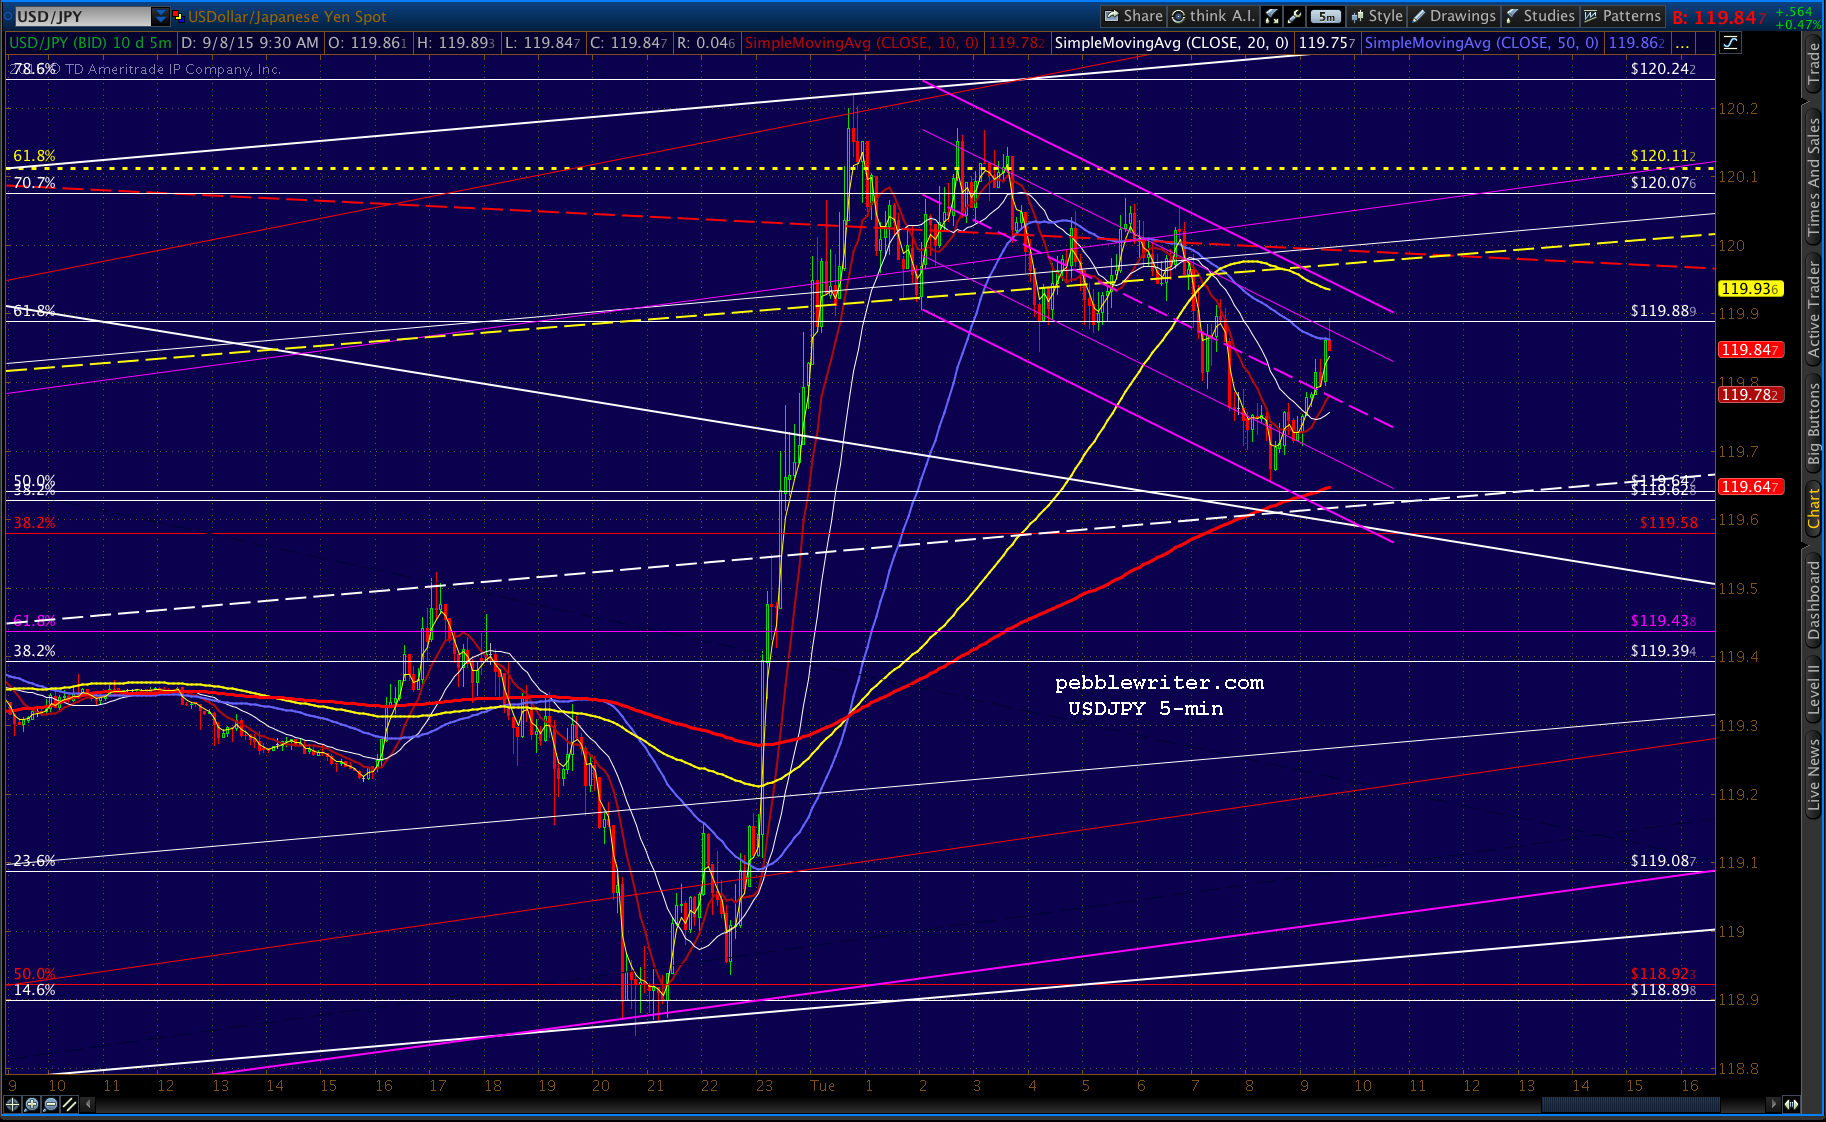
Task: Open the Big Buttons side tab
Action: 1814,425
